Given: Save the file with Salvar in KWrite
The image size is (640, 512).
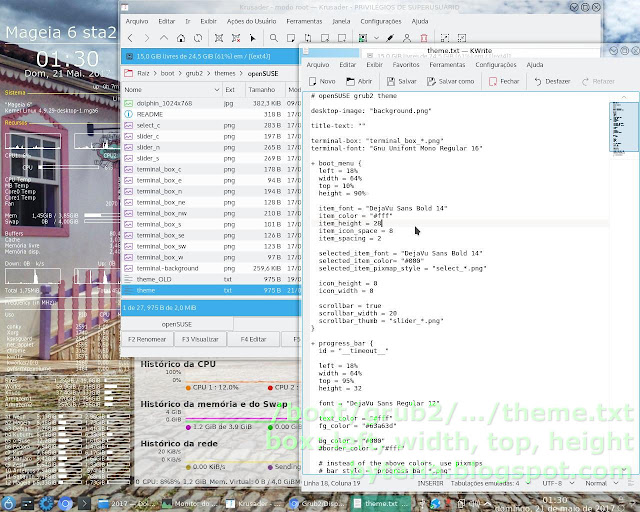Looking at the screenshot, I should (402, 82).
